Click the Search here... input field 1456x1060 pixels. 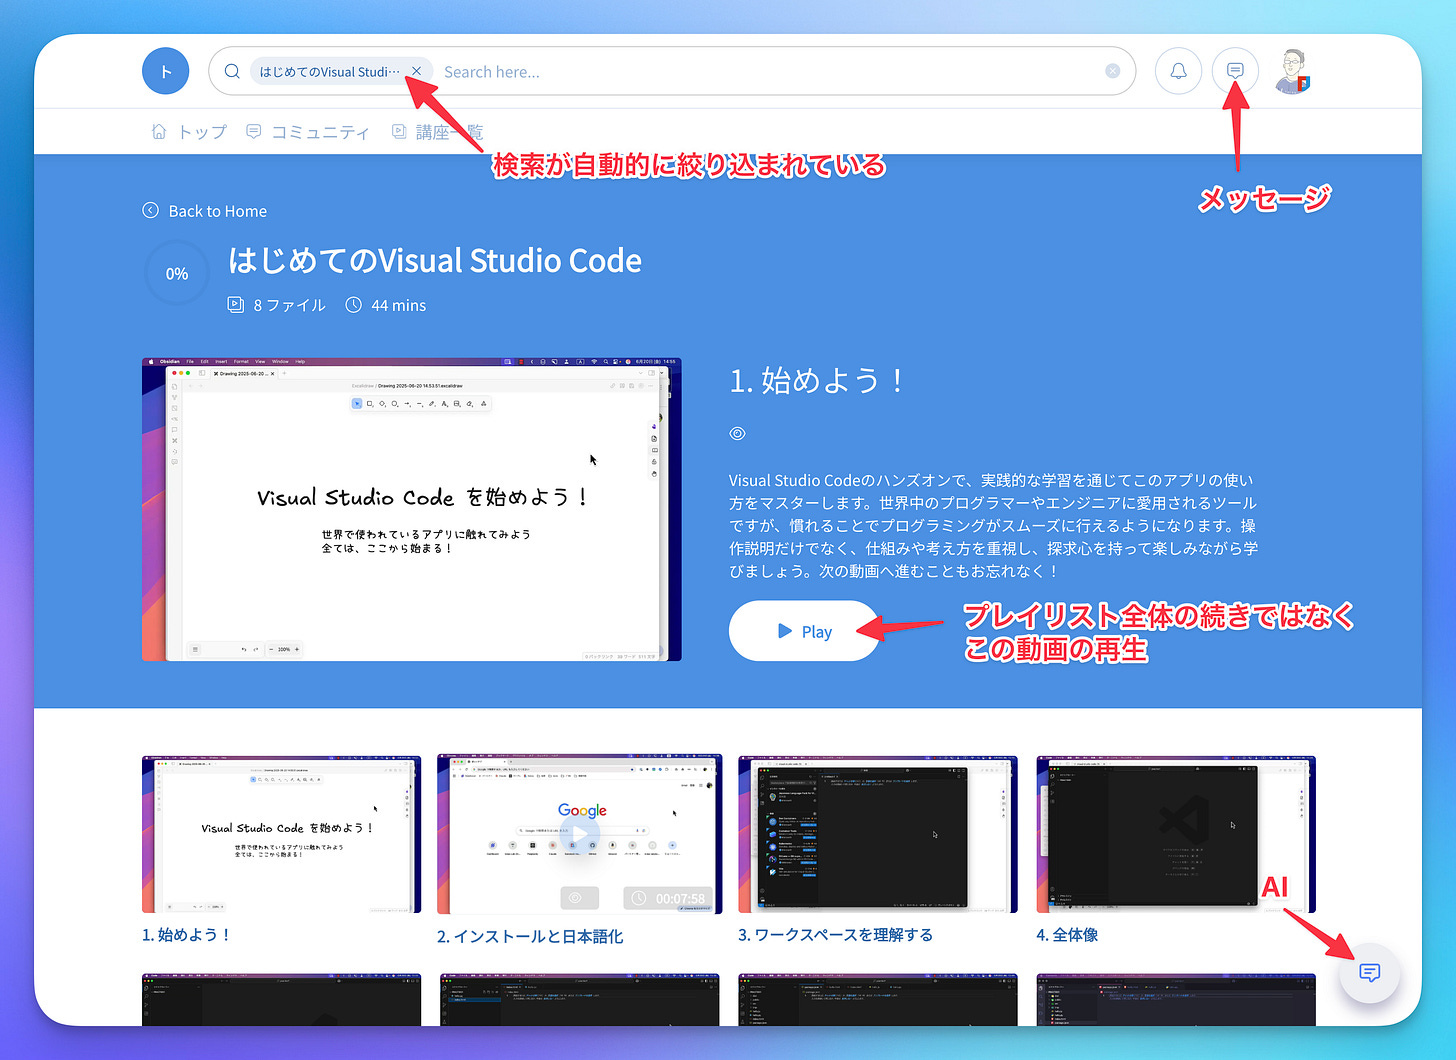tap(770, 72)
